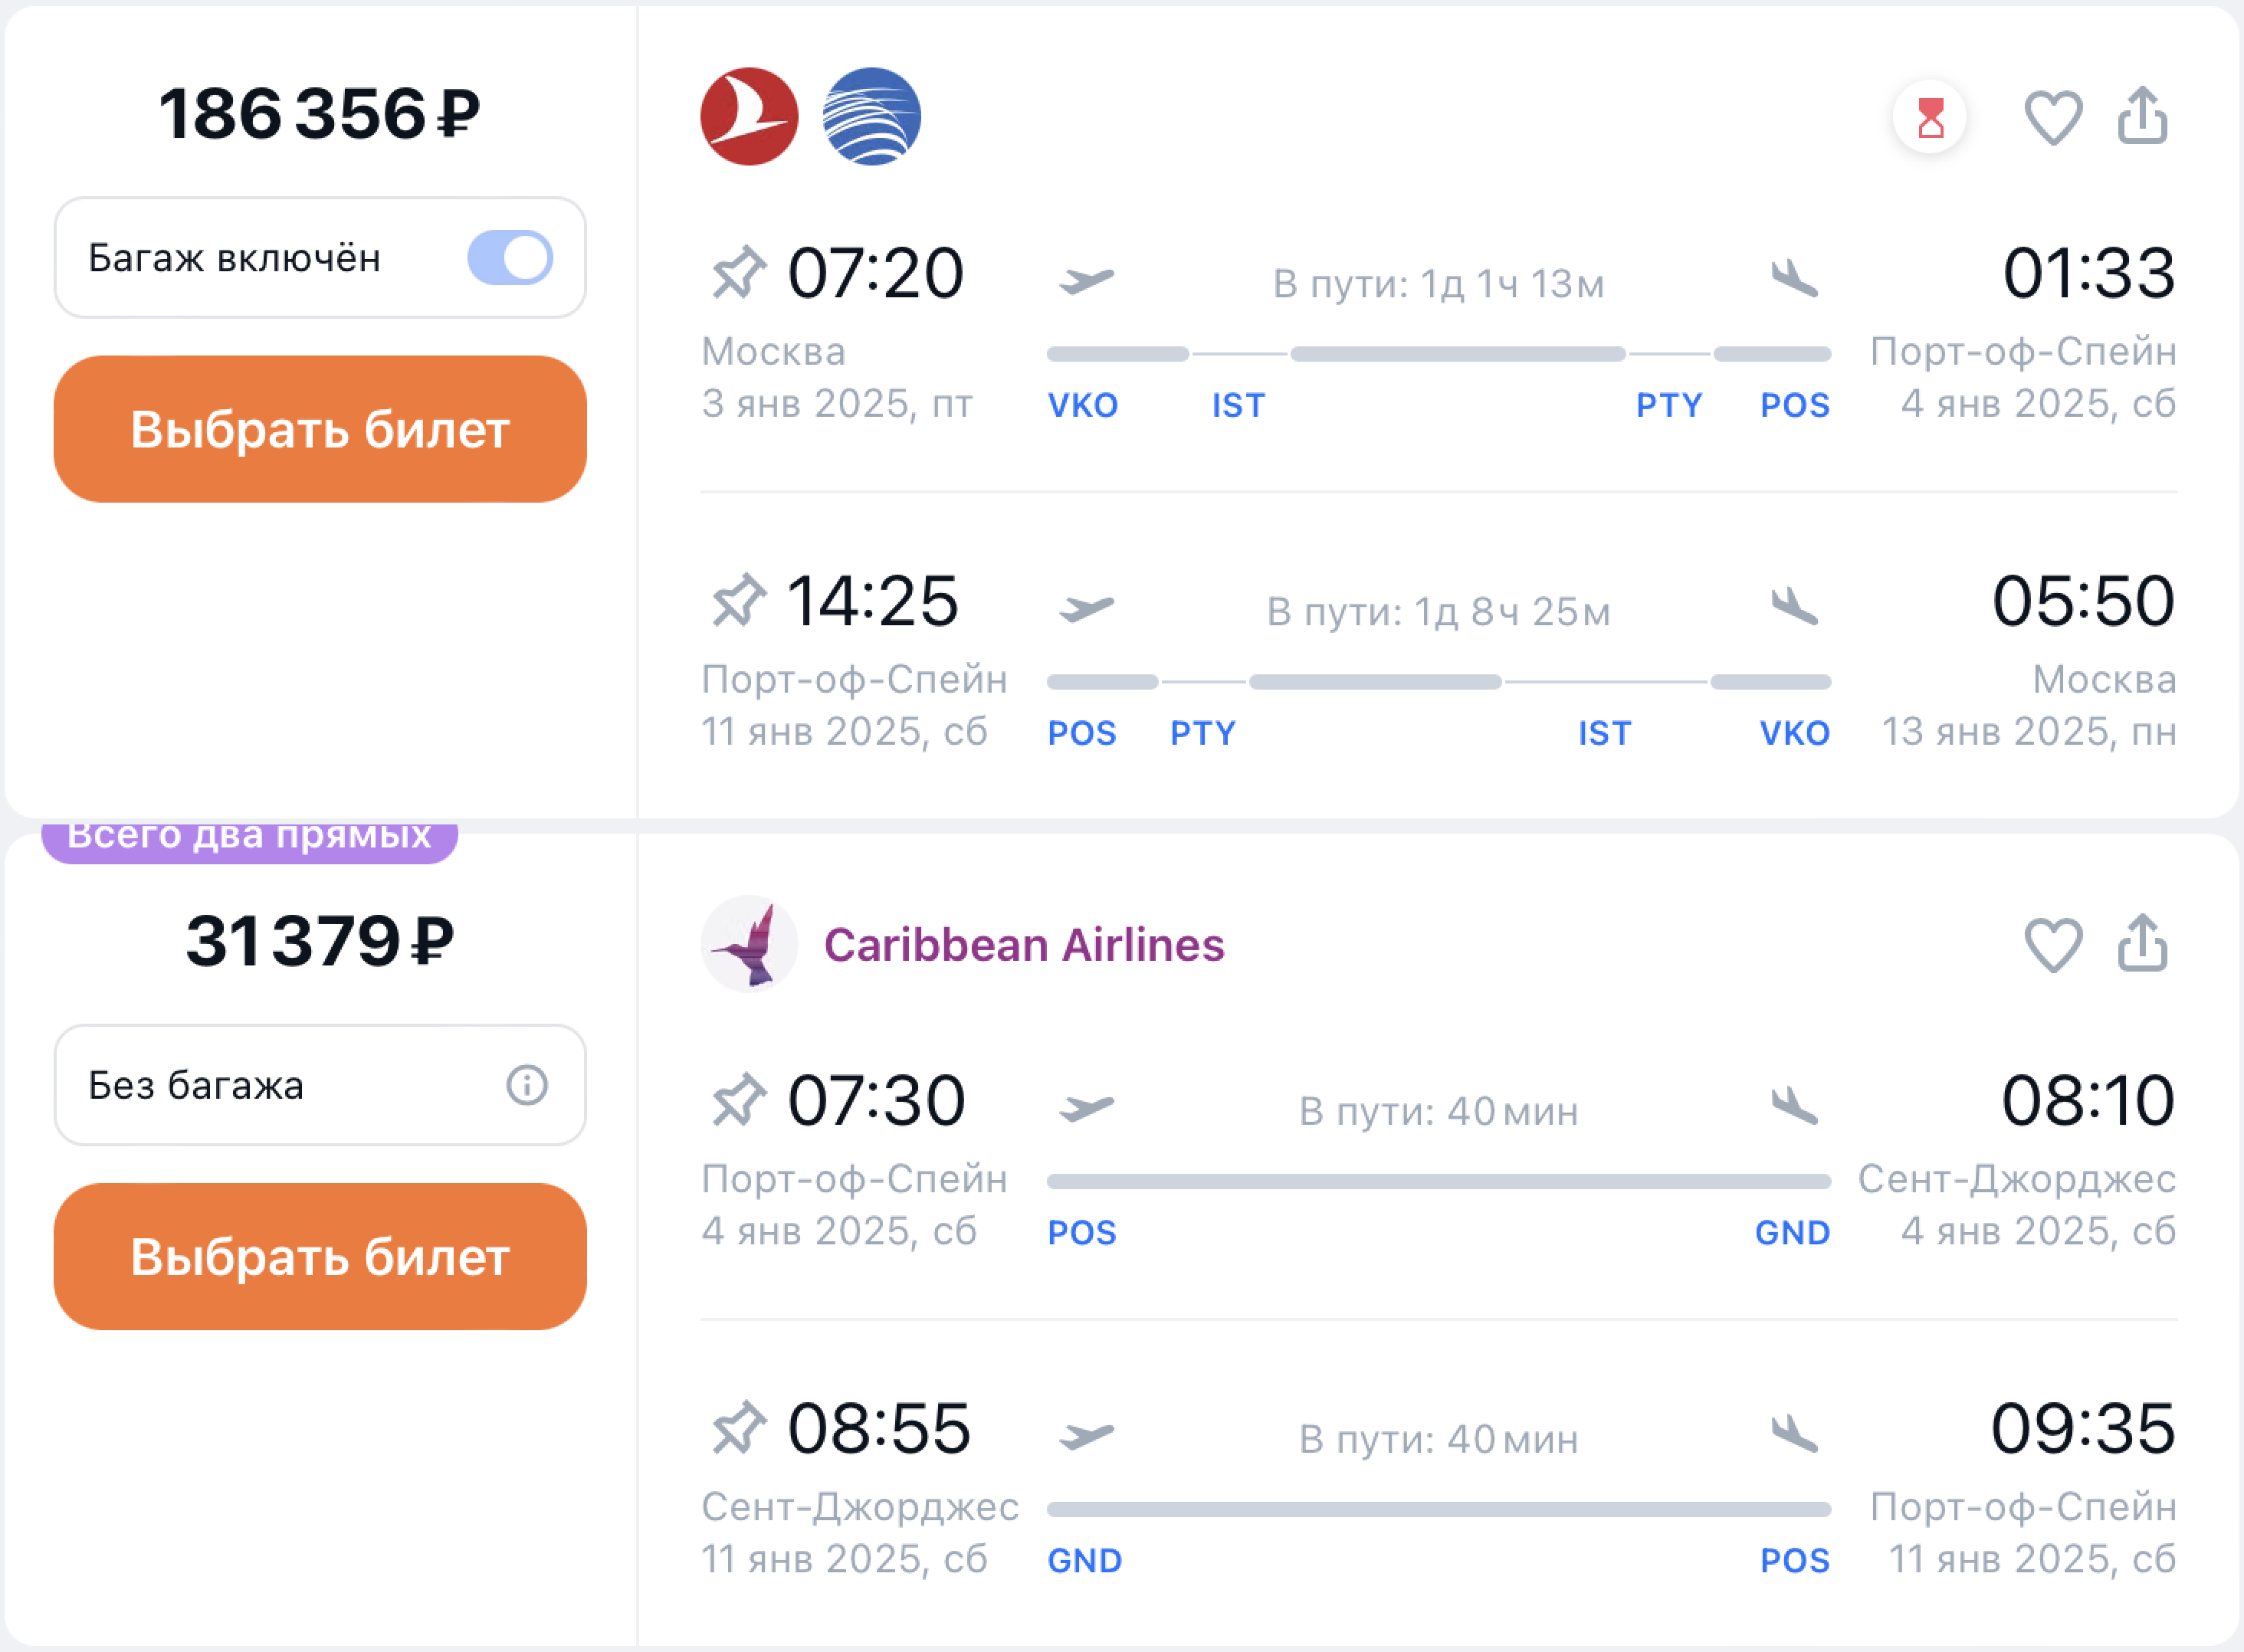Pin the 08:55 Saint George's flight
The image size is (2244, 1652).
click(x=738, y=1428)
